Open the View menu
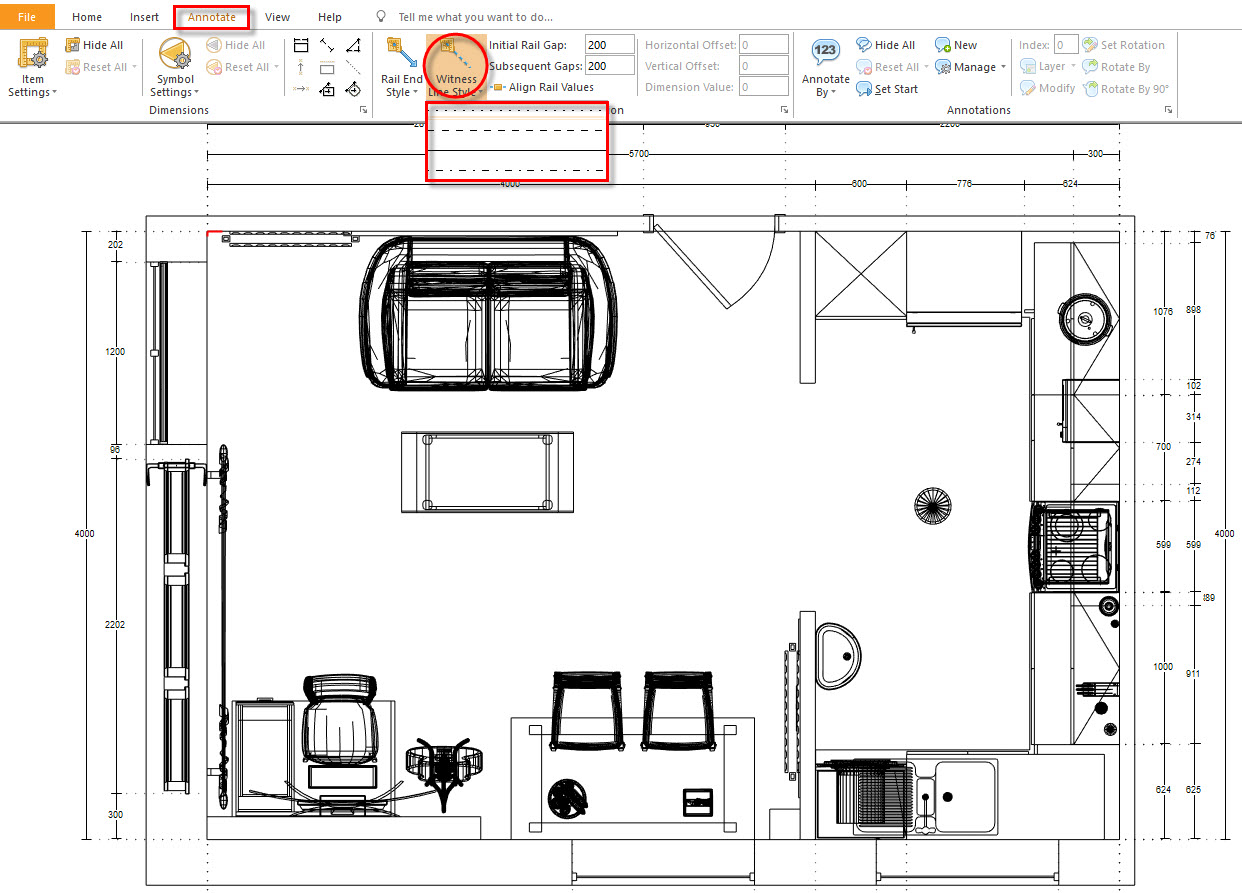1242x893 pixels. (277, 16)
